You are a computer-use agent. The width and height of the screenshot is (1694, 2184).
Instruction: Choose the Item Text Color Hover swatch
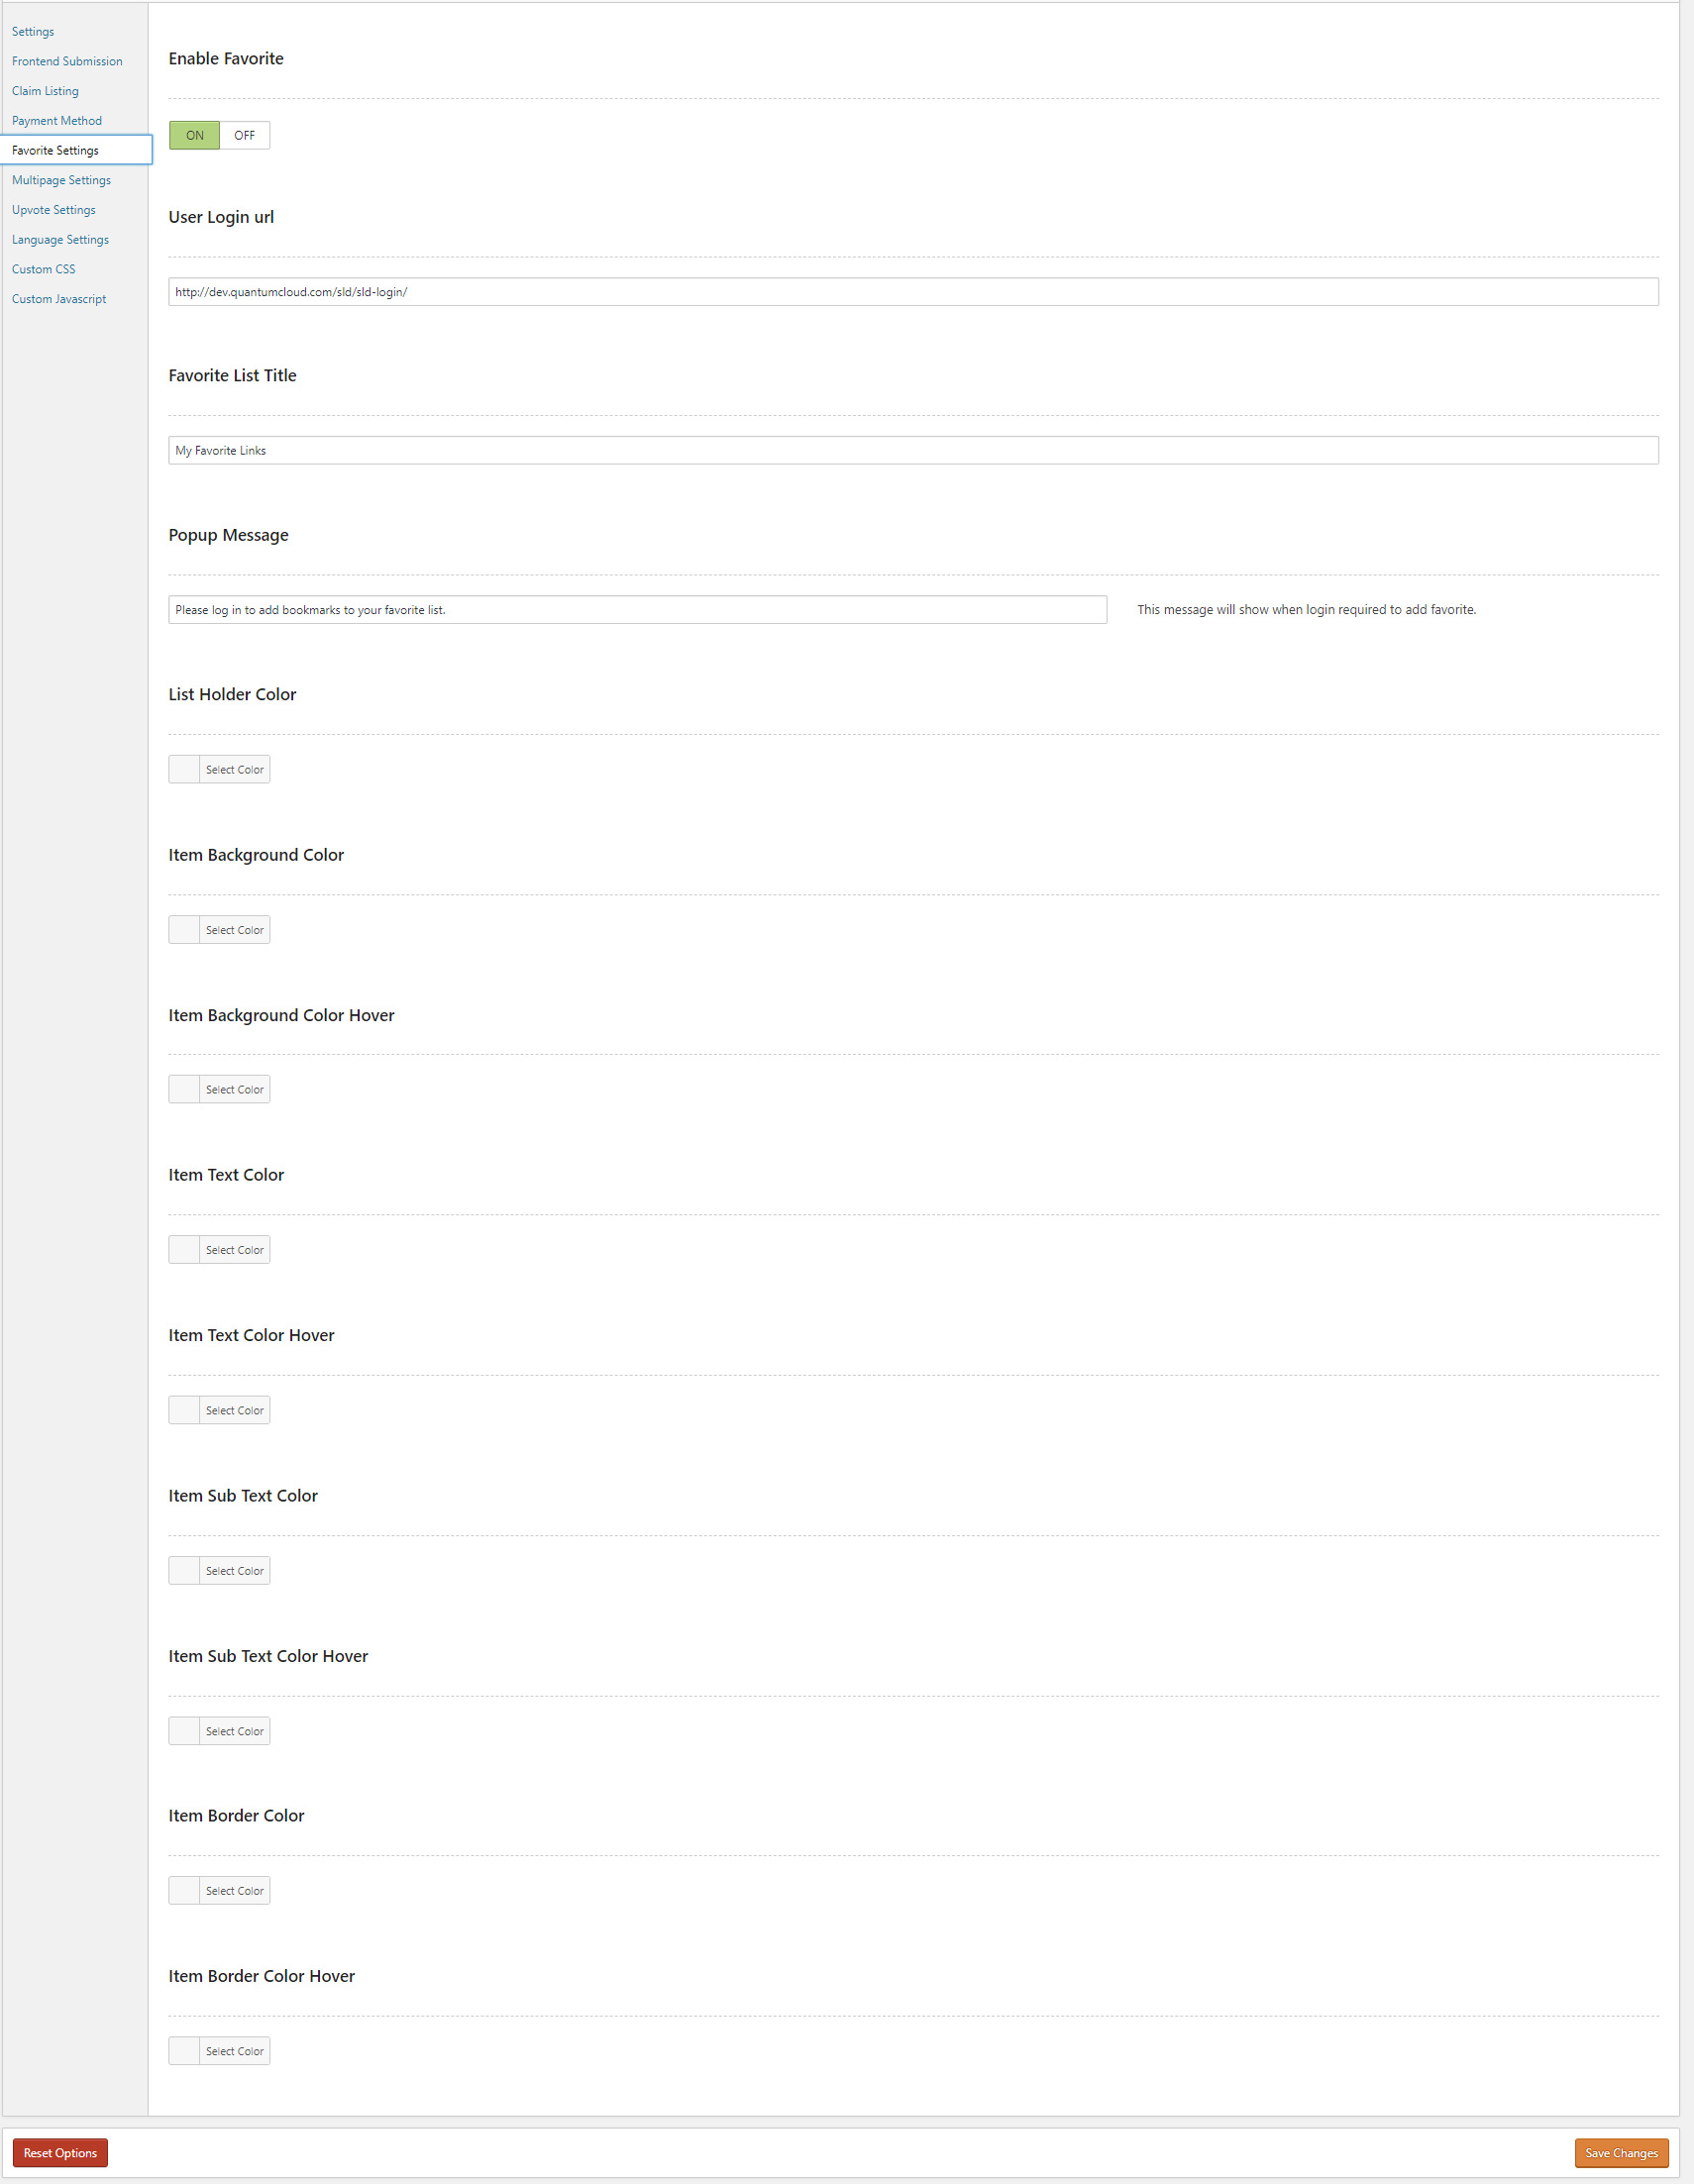pyautogui.click(x=219, y=1410)
